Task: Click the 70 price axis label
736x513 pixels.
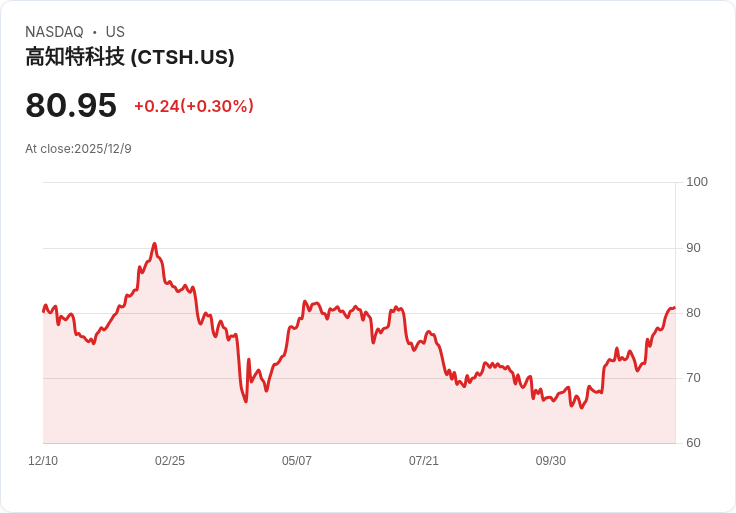Action: coord(693,378)
